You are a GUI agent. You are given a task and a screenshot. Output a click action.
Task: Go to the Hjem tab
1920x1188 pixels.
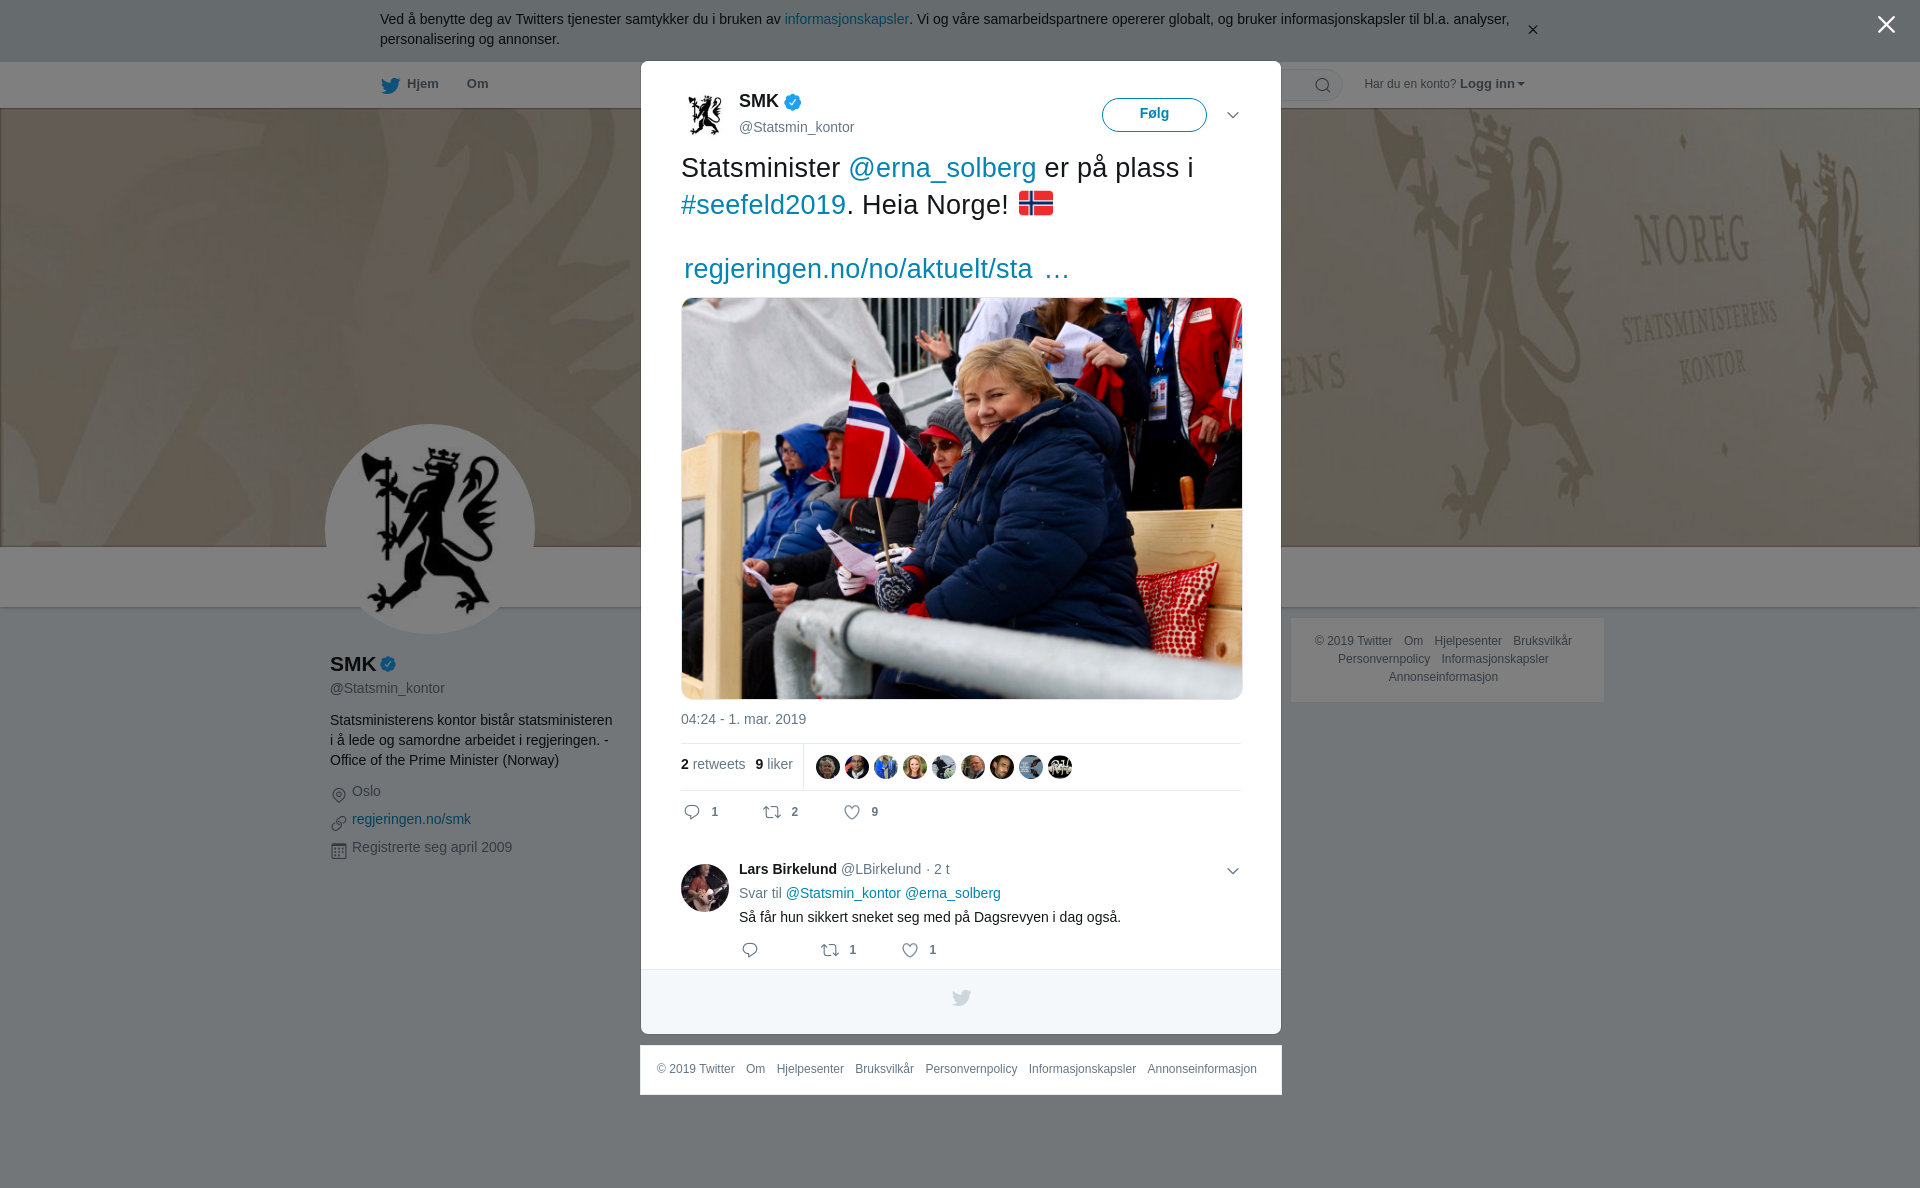(x=410, y=84)
